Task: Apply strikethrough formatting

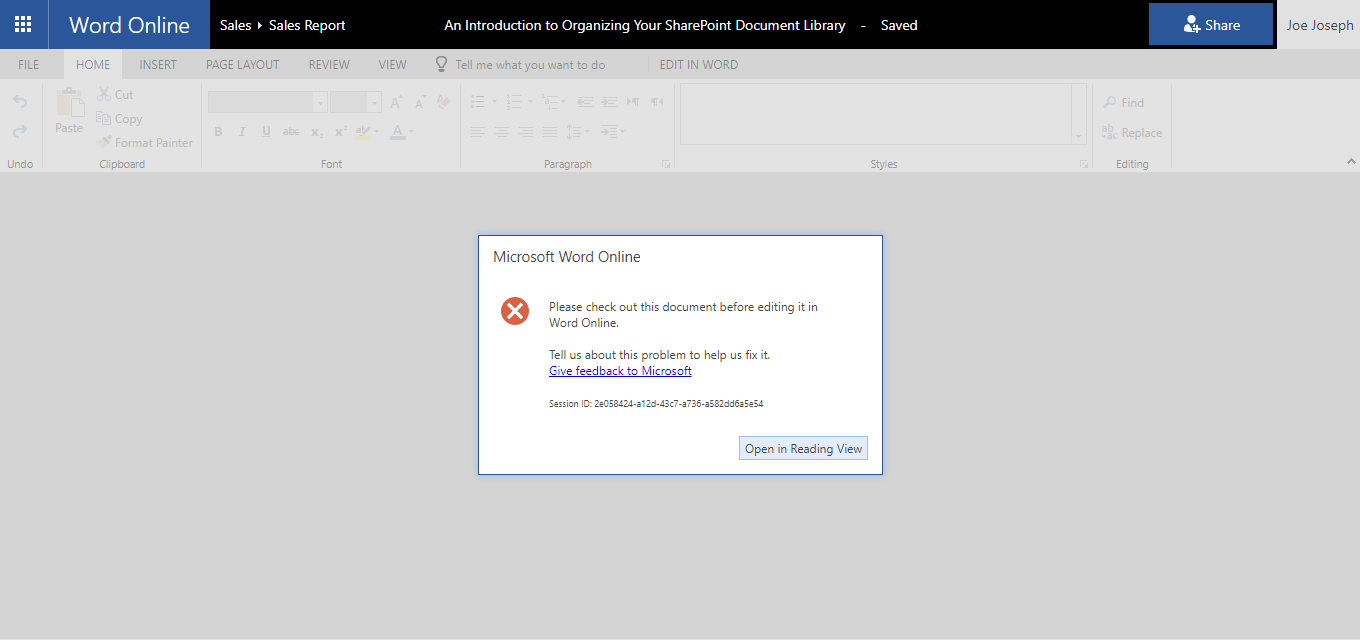Action: click(289, 131)
